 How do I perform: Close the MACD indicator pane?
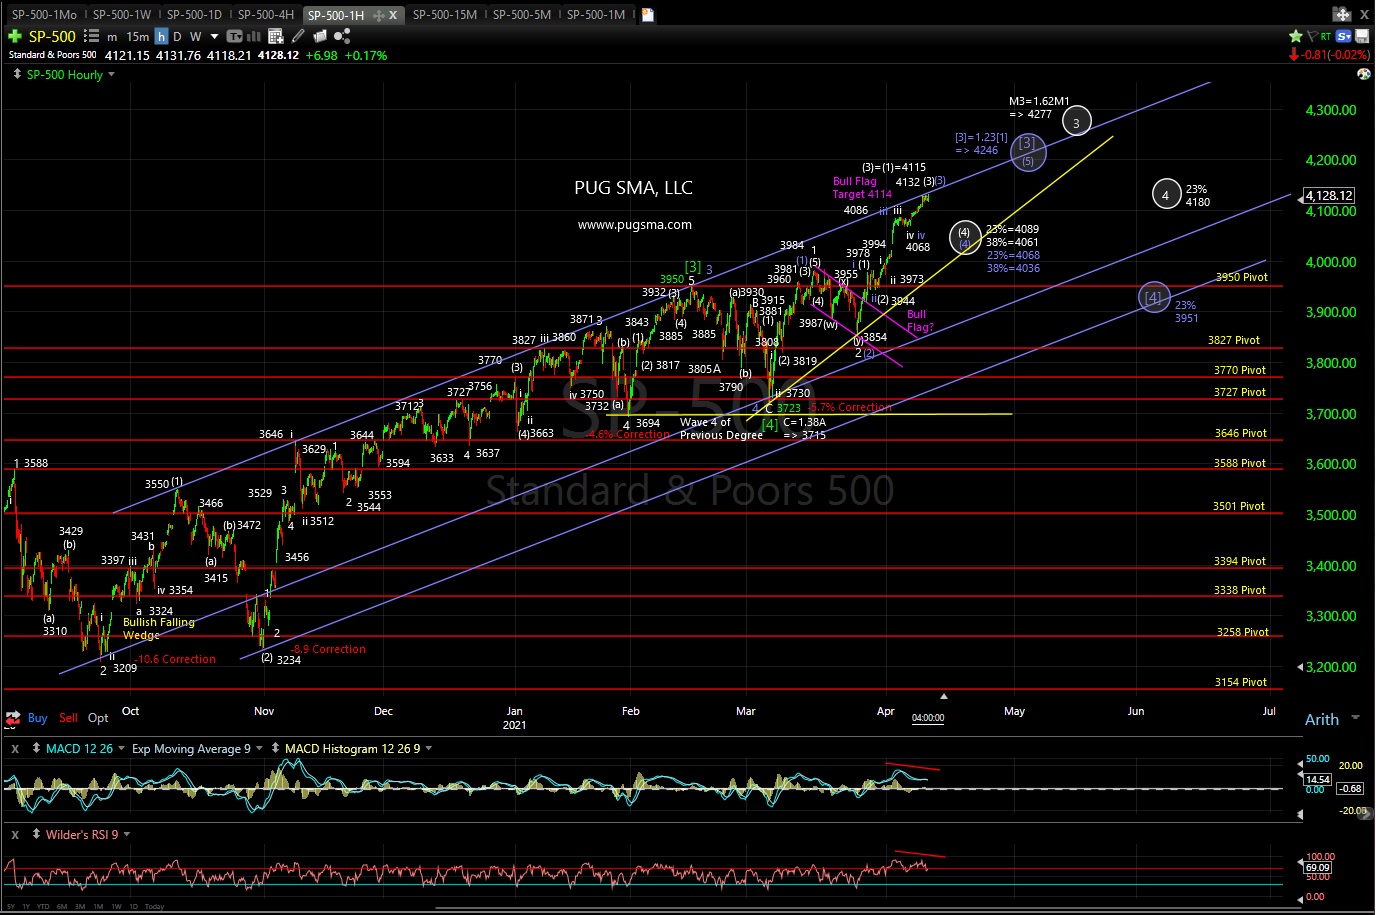click(15, 749)
